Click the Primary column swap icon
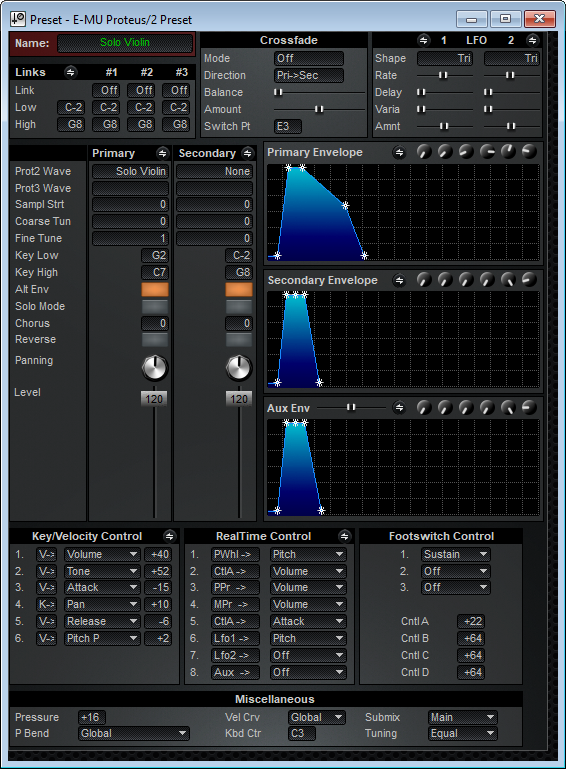566x769 pixels. click(162, 153)
